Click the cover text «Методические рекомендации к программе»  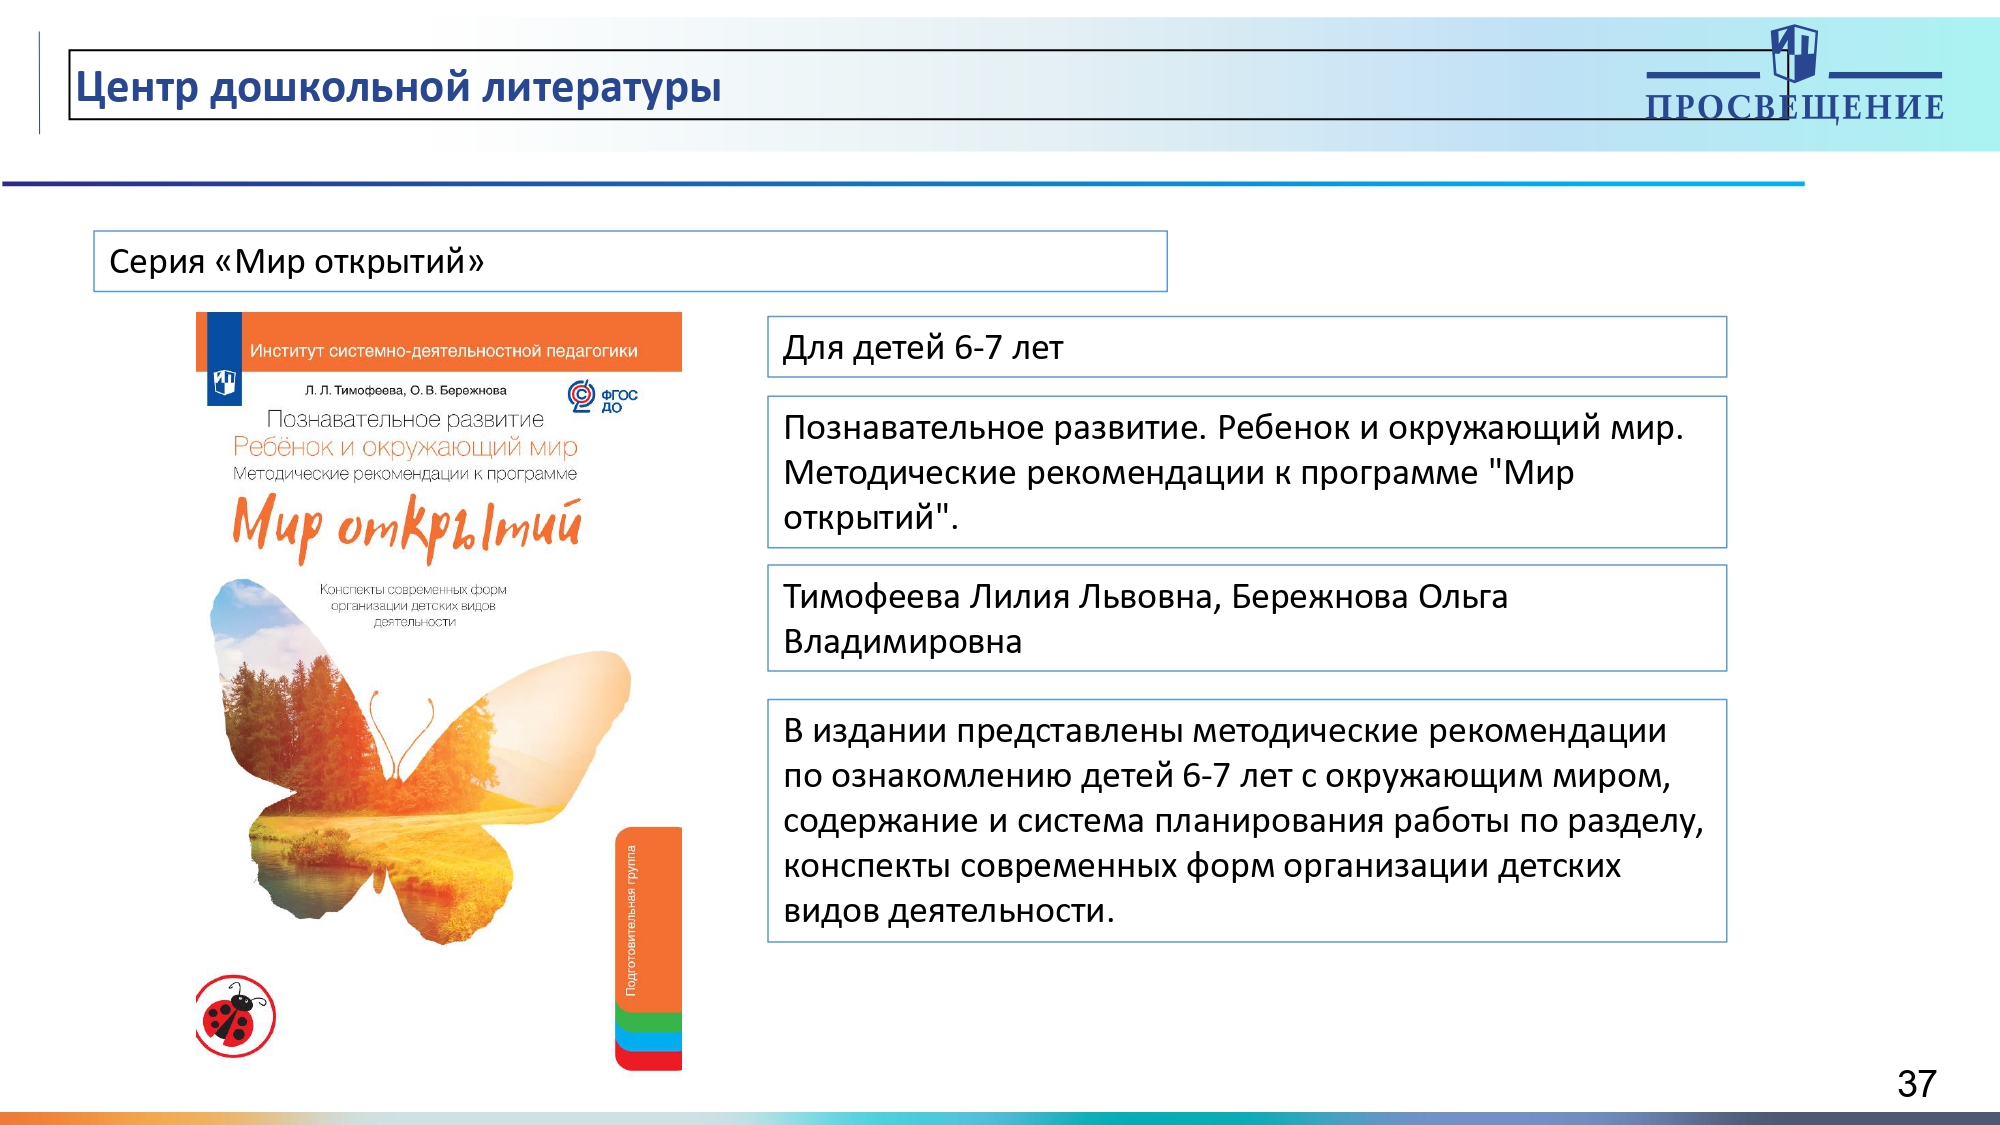tap(405, 473)
